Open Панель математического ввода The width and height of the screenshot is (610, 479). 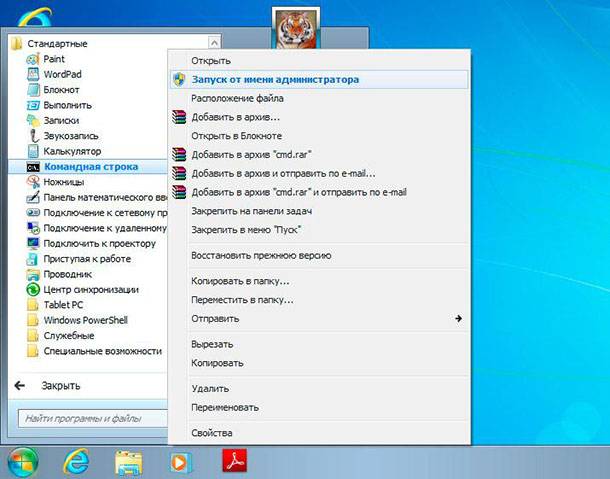(x=96, y=197)
